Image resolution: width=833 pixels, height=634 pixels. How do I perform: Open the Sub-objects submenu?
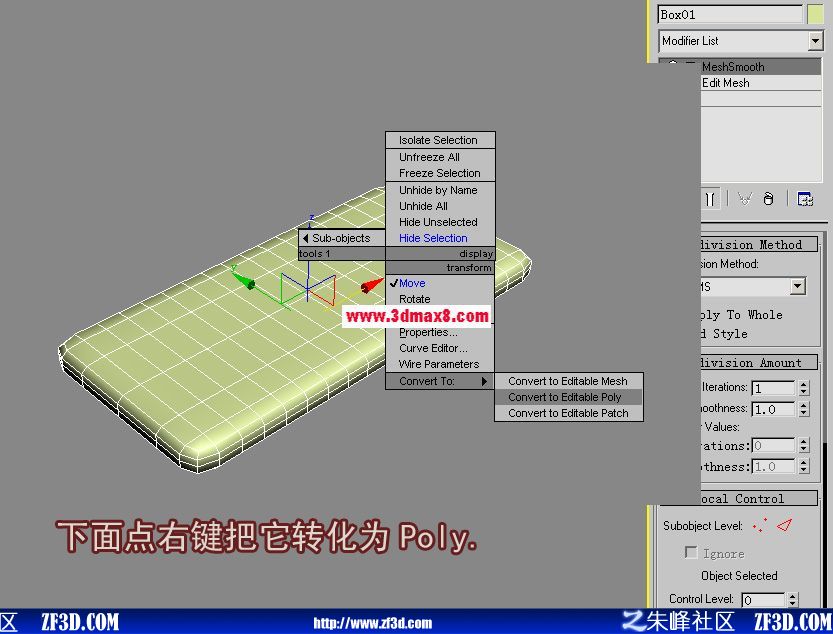(342, 238)
